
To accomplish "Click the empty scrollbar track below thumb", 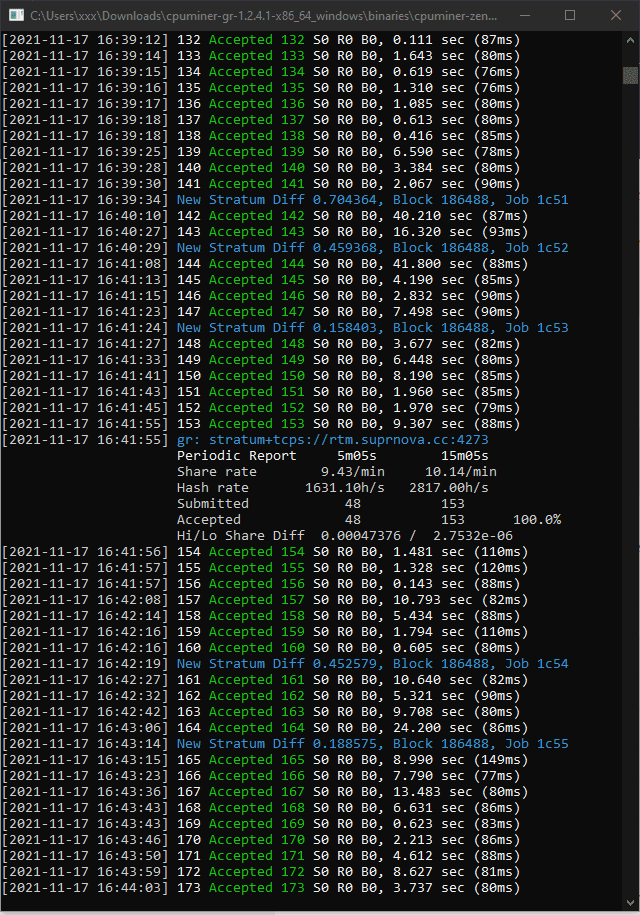I will (630, 490).
